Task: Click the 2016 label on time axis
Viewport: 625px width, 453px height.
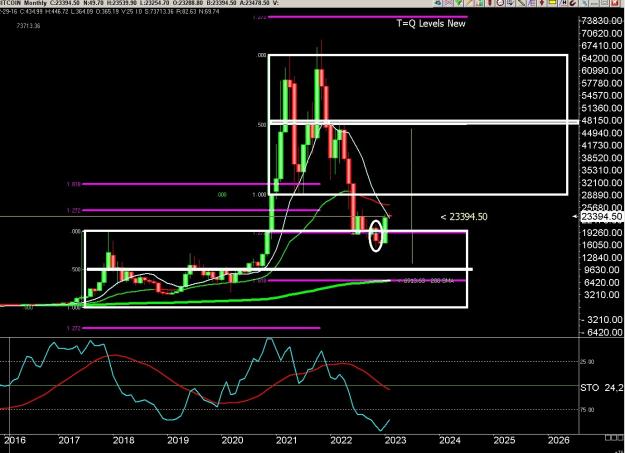Action: pyautogui.click(x=14, y=440)
